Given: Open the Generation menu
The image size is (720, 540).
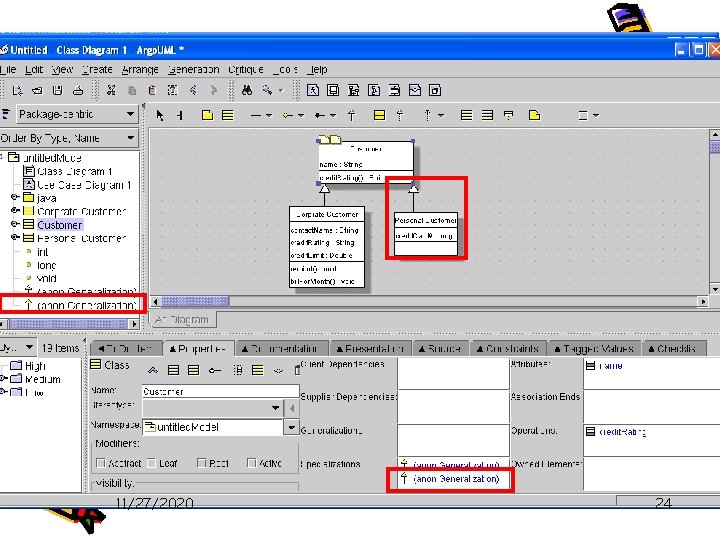Looking at the screenshot, I should tap(193, 69).
